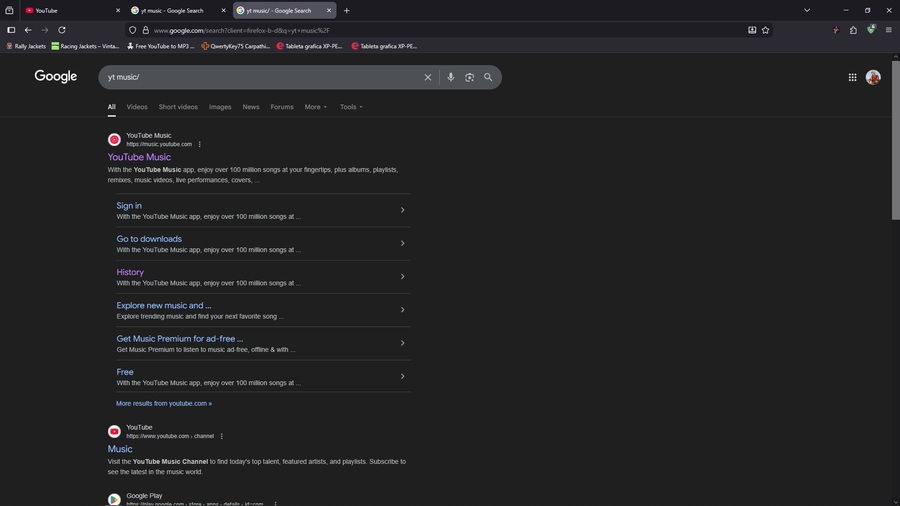This screenshot has height=506, width=900.
Task: Click the YouTube Music result favicon
Action: click(114, 139)
